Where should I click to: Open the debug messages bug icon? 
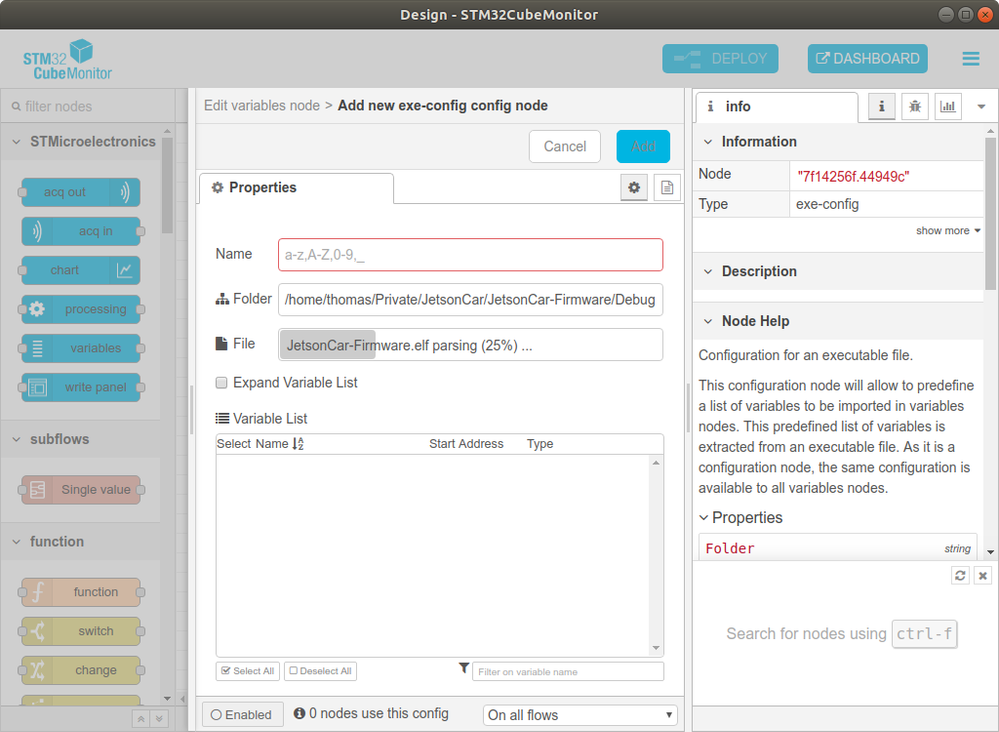[915, 106]
